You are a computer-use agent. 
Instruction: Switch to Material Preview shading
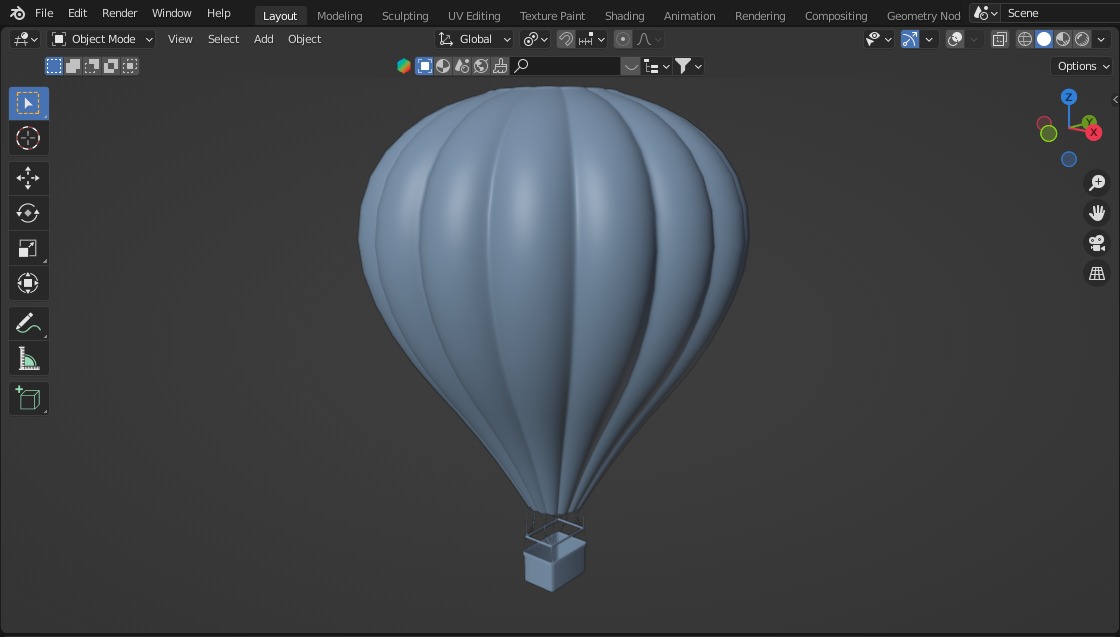(1063, 39)
